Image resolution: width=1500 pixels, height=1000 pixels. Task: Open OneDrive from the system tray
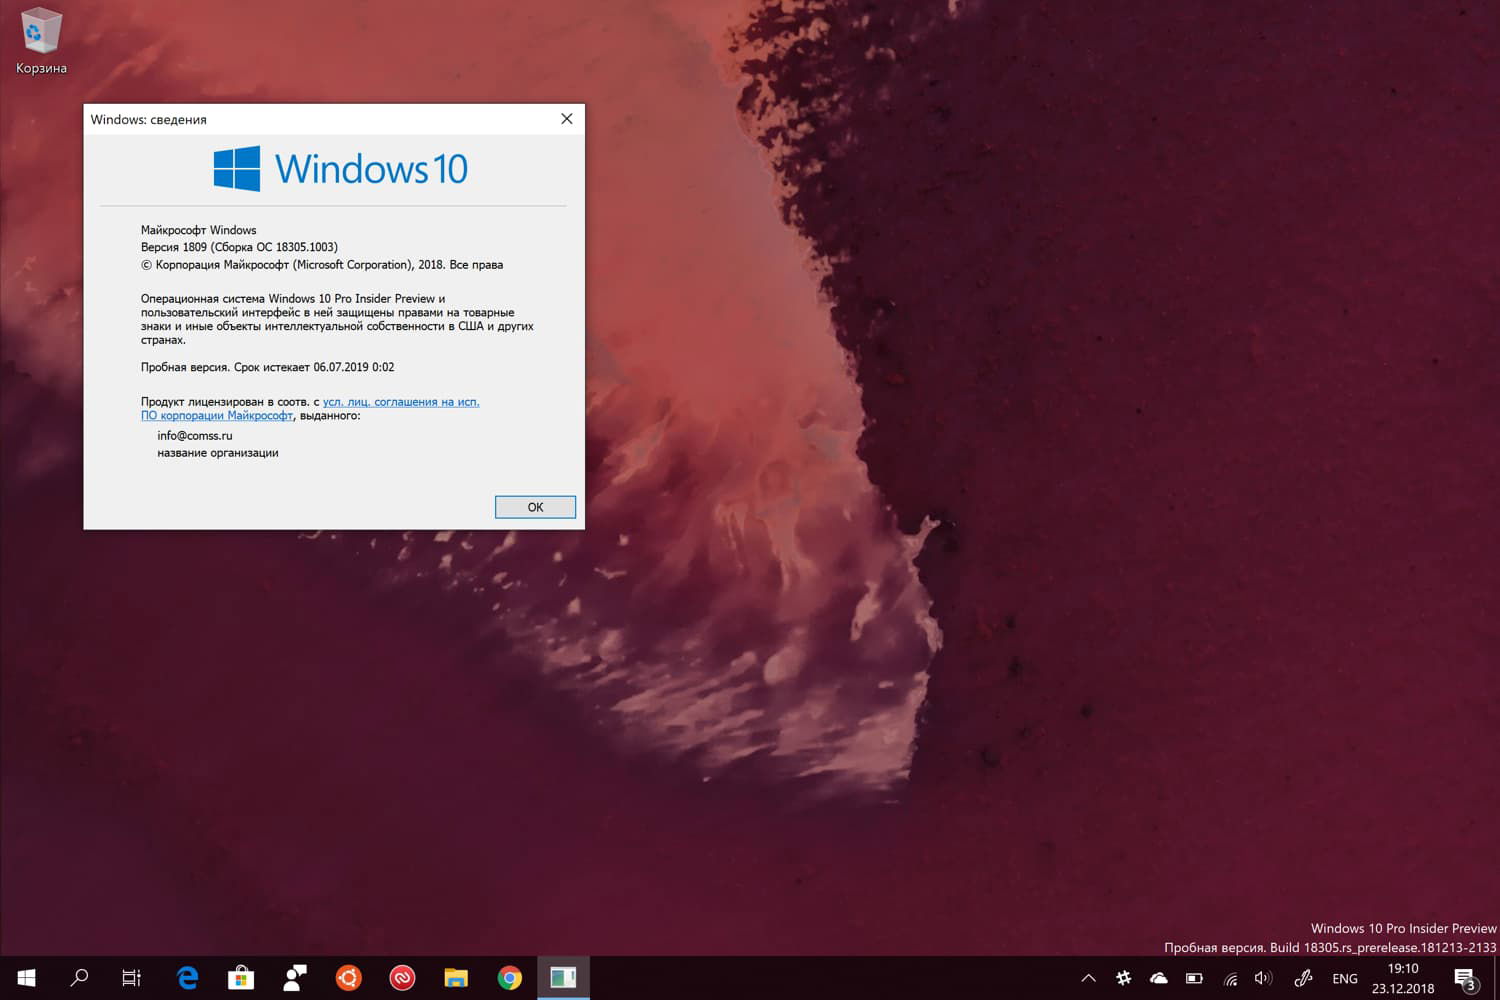pos(1158,979)
